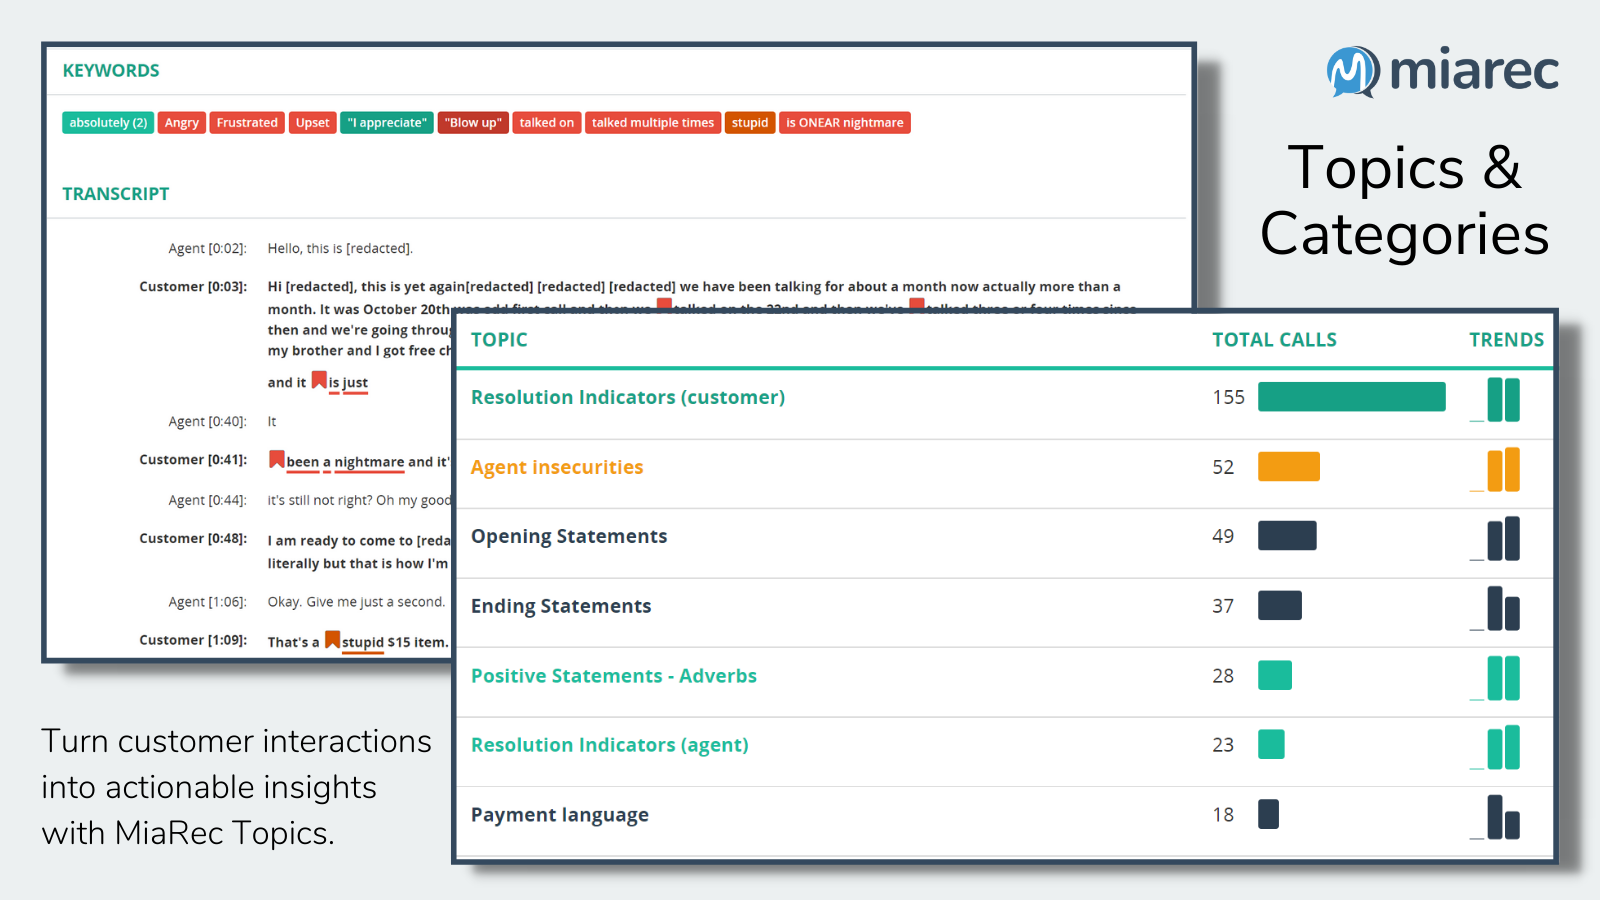Click the orange trend chart for Agent insecurities
The height and width of the screenshot is (900, 1600).
1504,468
